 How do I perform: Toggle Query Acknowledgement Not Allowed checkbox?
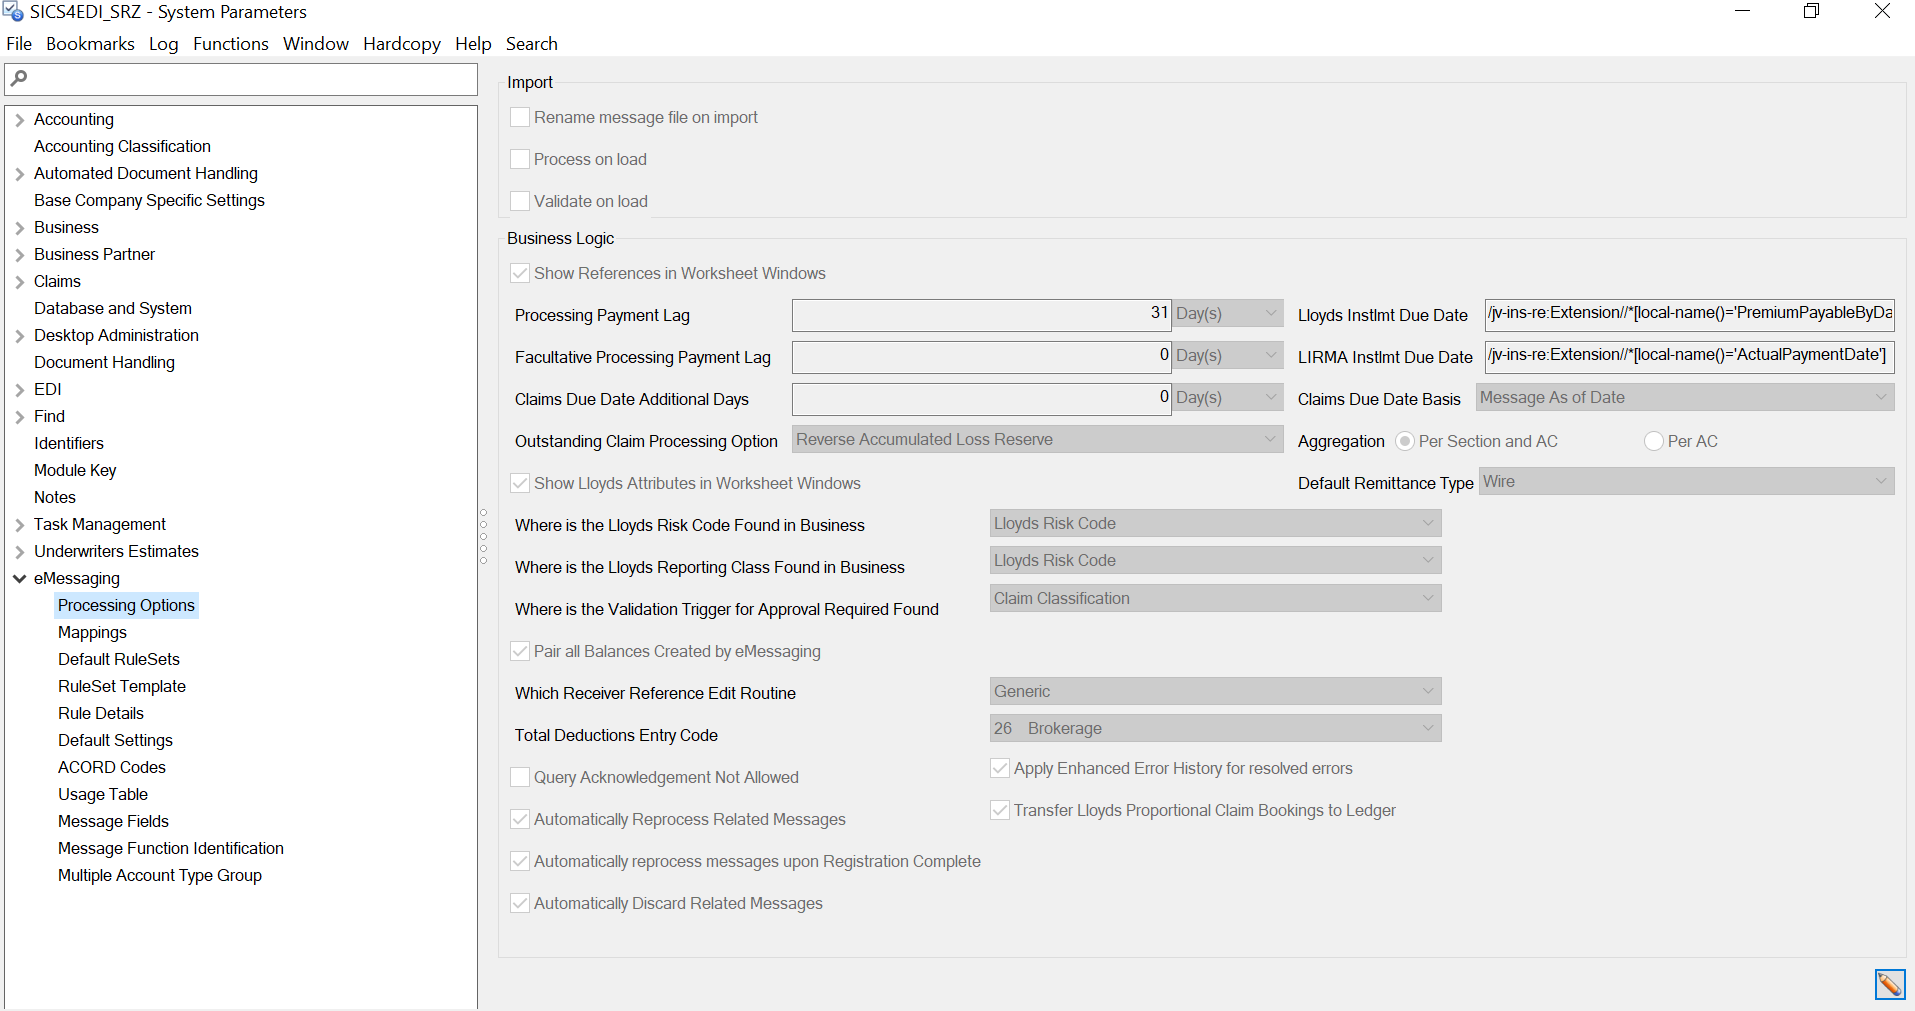coord(520,777)
